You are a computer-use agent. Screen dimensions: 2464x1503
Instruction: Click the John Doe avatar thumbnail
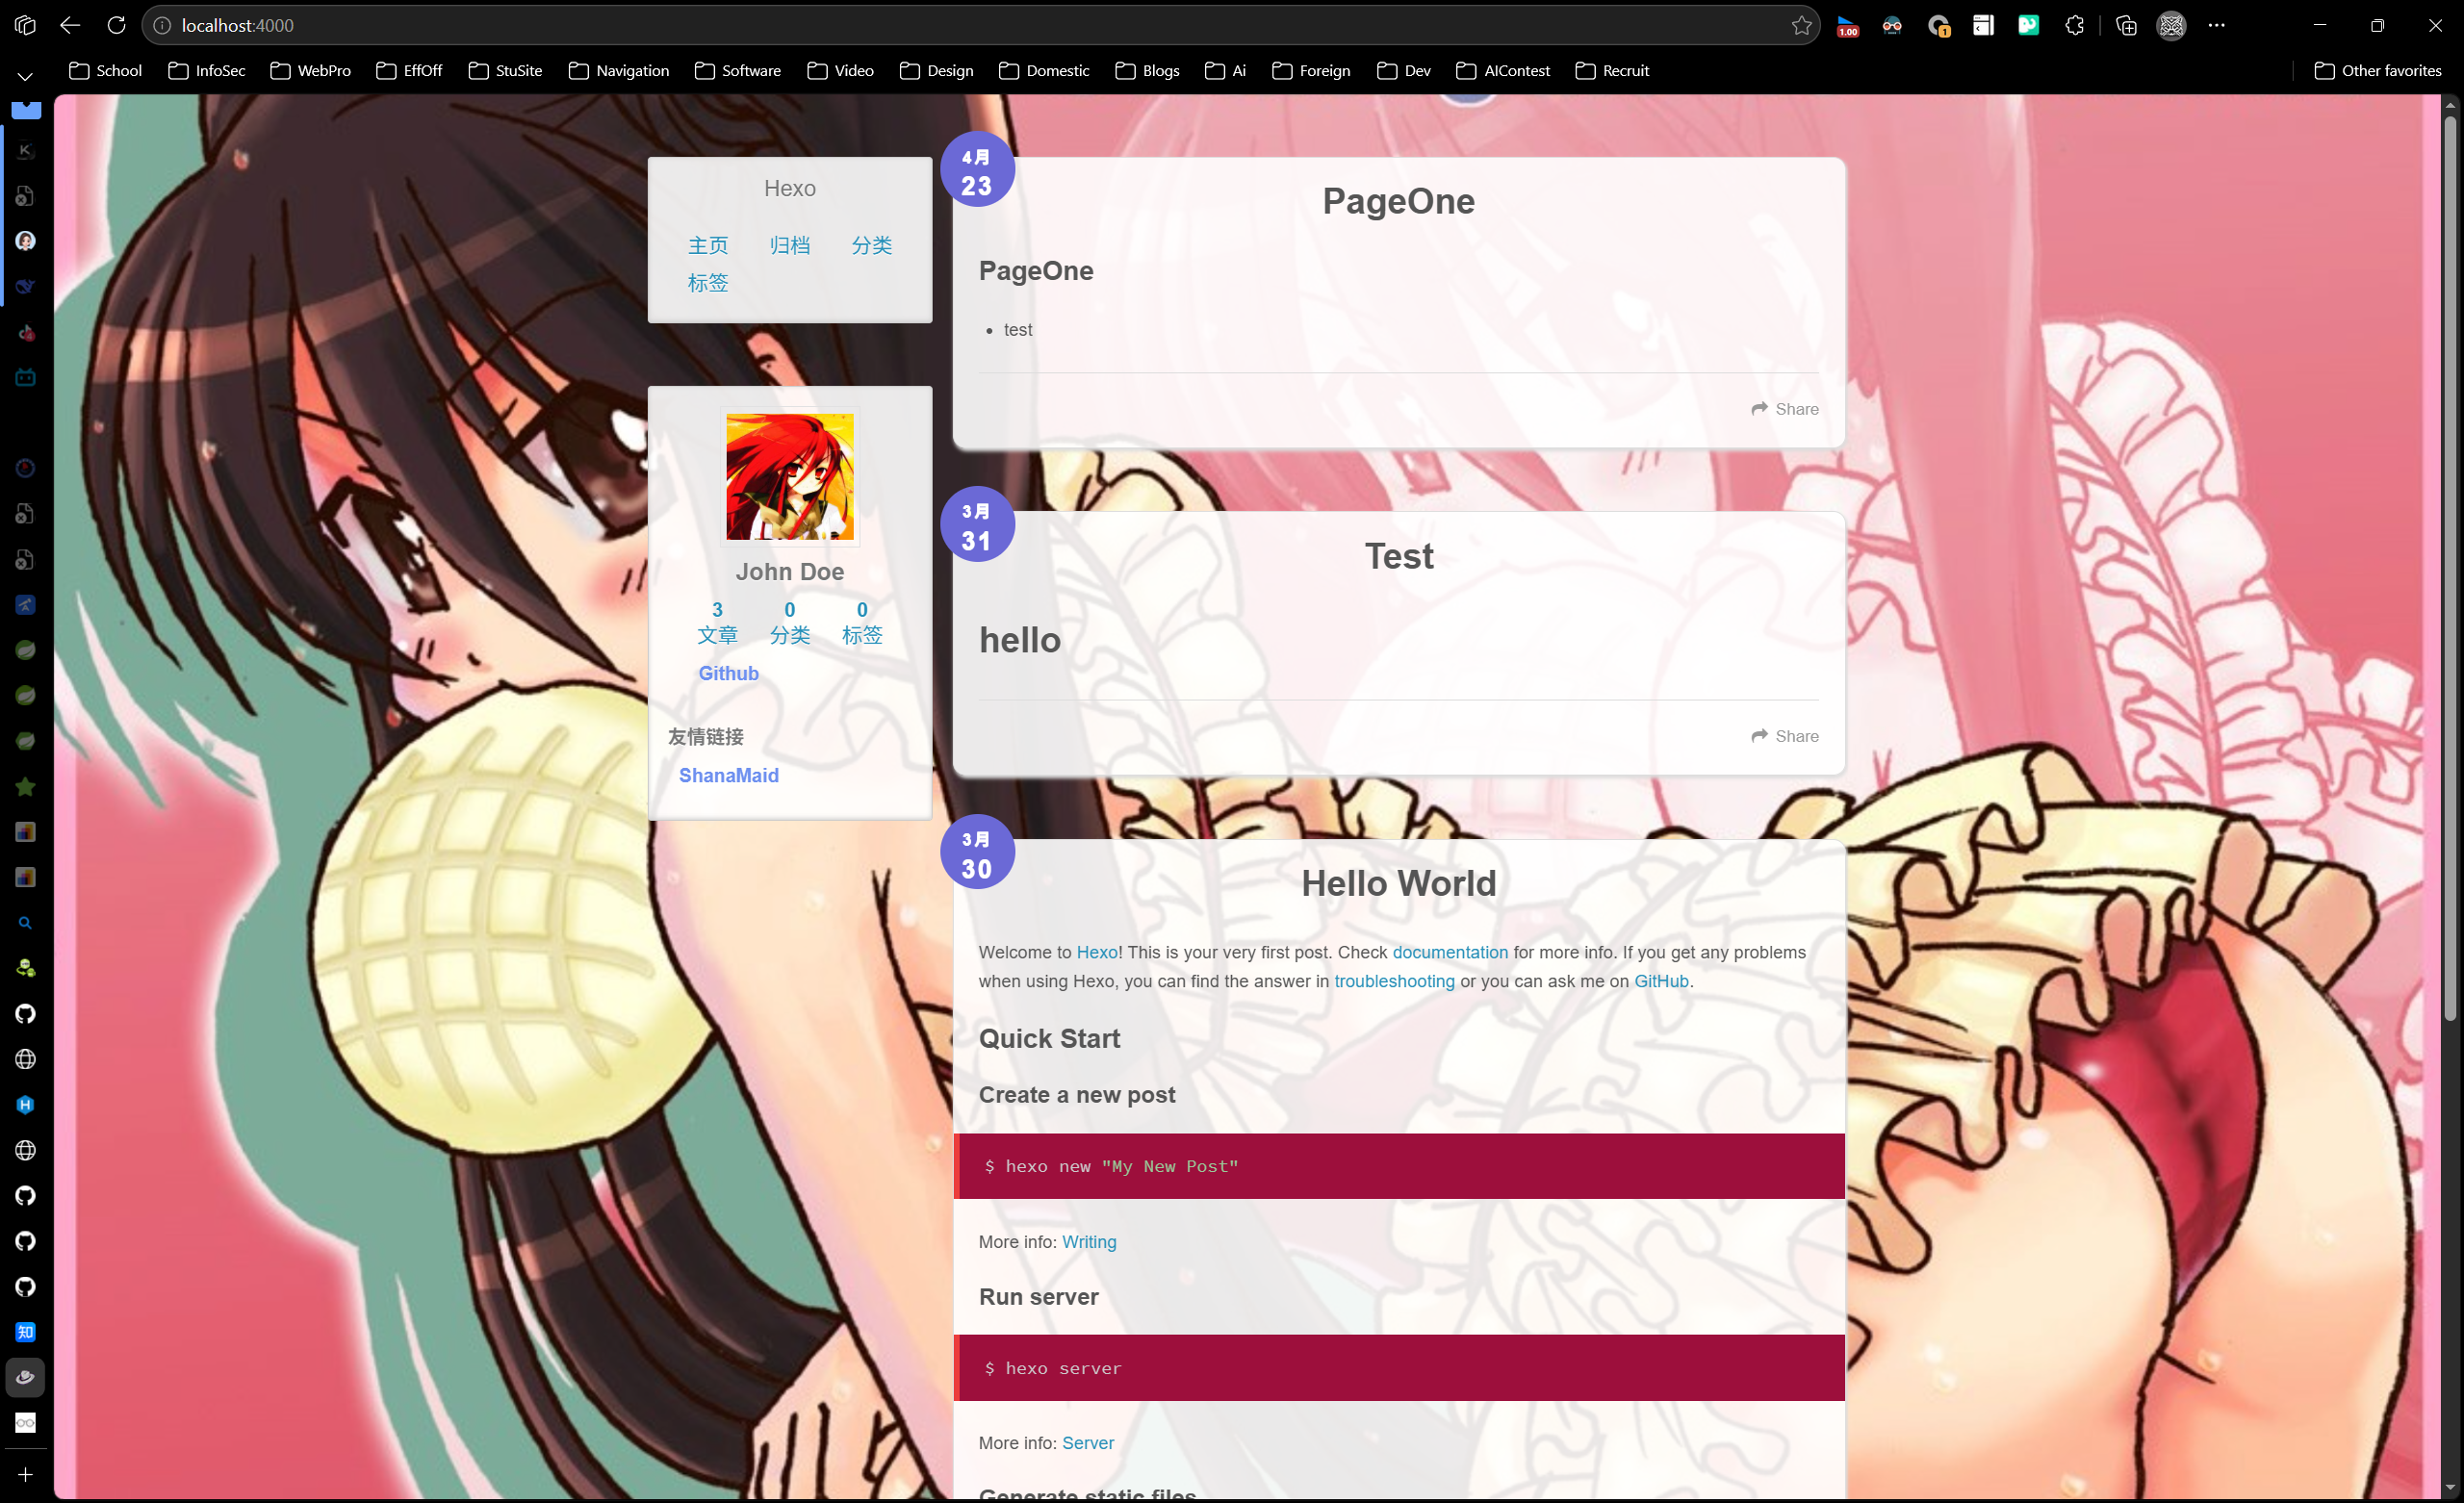tap(789, 477)
